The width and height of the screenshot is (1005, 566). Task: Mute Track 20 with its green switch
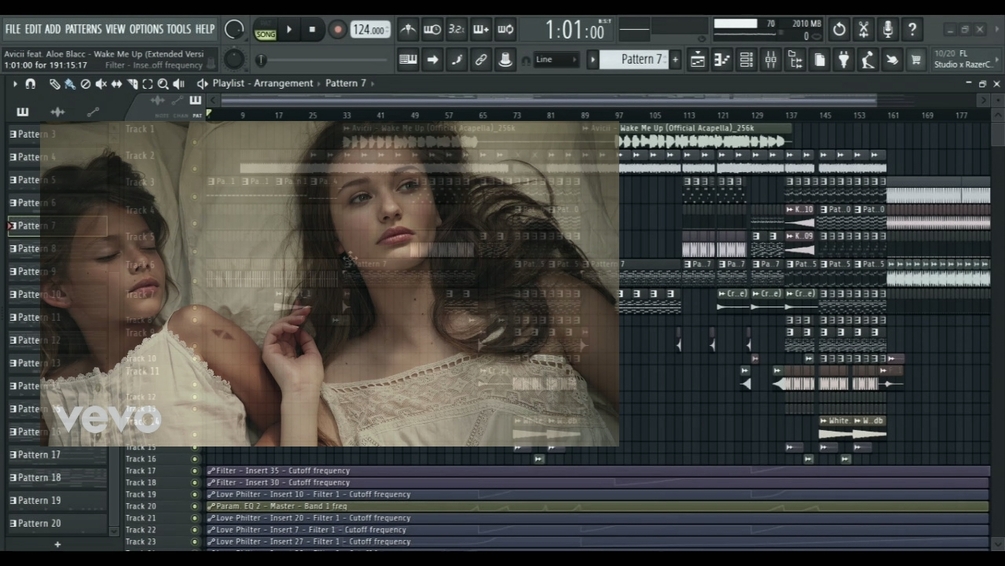pyautogui.click(x=195, y=506)
